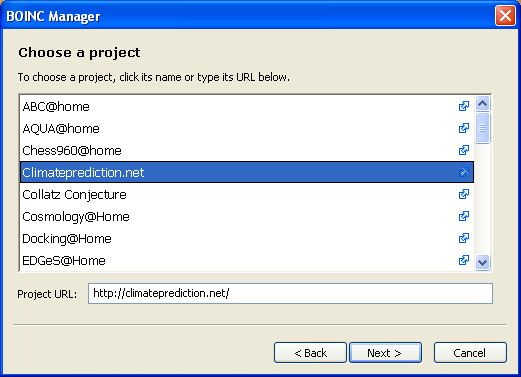Pick Cosmology@Home in the list
The height and width of the screenshot is (377, 521).
[247, 216]
